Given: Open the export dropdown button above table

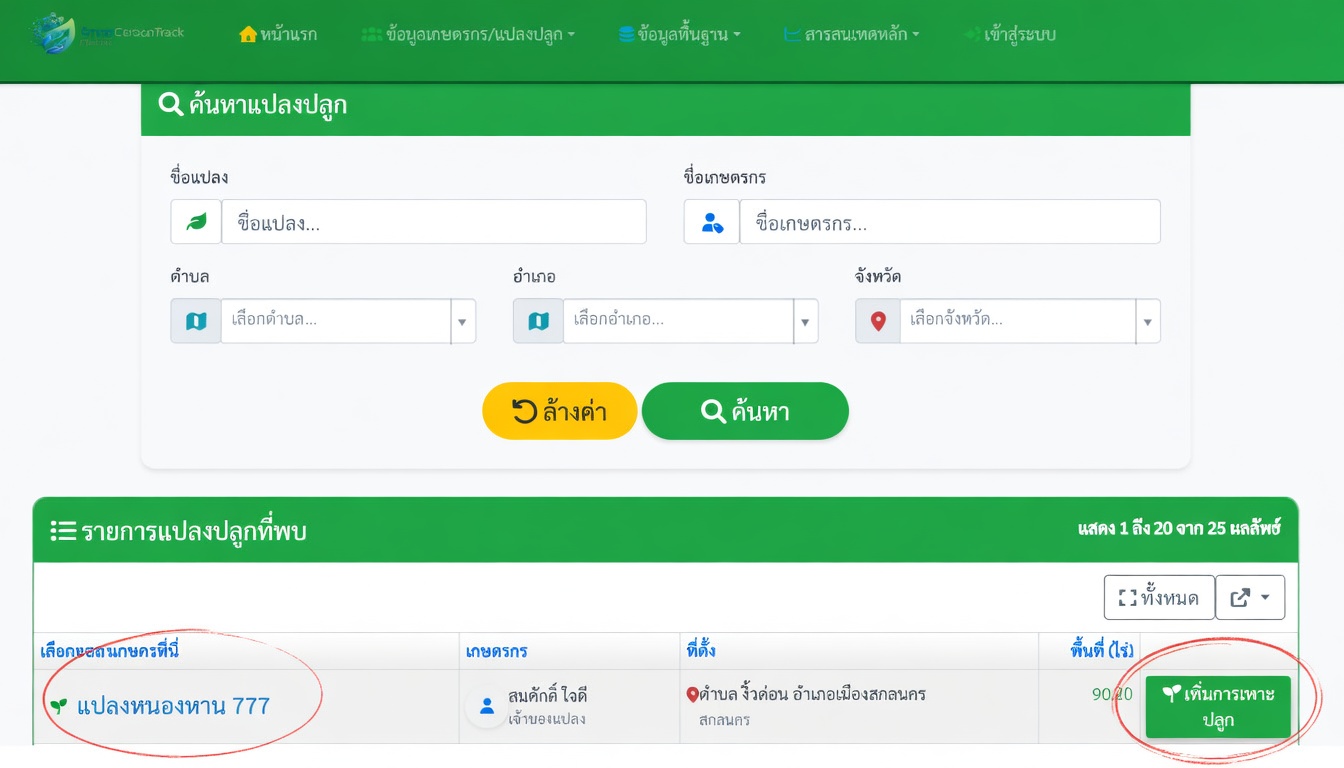Looking at the screenshot, I should (1250, 597).
